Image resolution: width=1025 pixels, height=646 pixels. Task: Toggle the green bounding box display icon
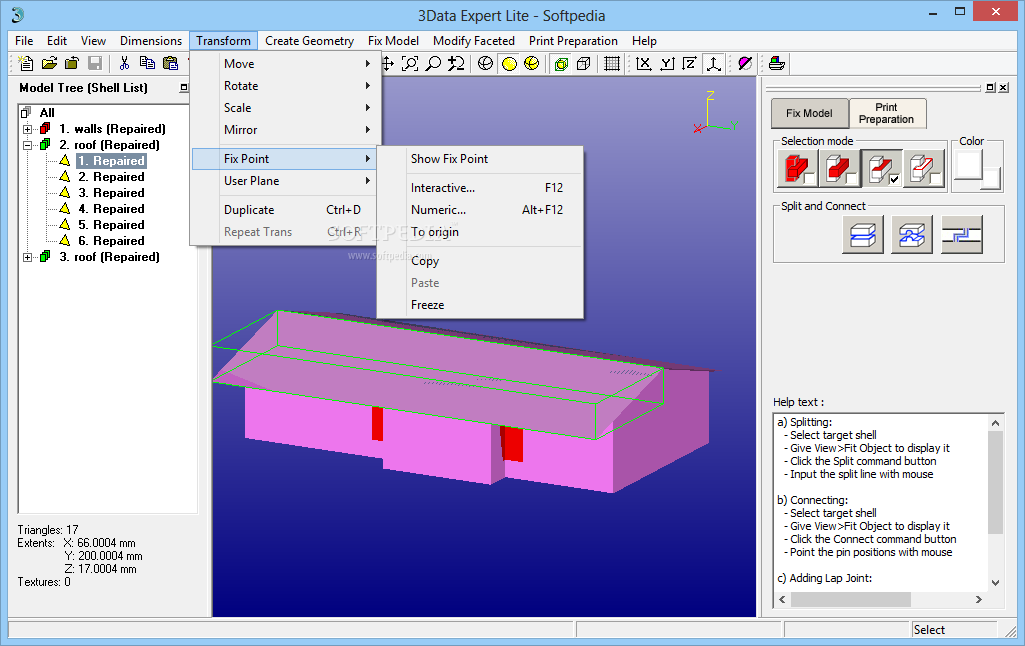[x=561, y=63]
